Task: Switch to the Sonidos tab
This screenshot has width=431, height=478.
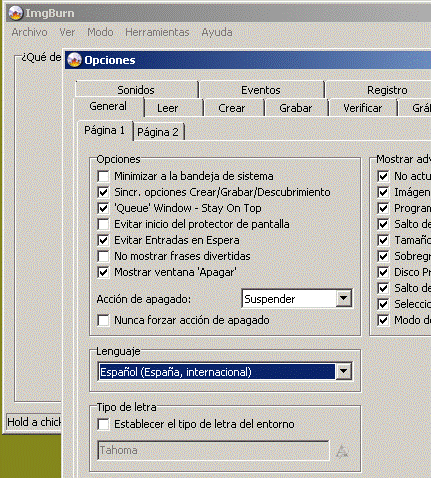Action: click(136, 90)
